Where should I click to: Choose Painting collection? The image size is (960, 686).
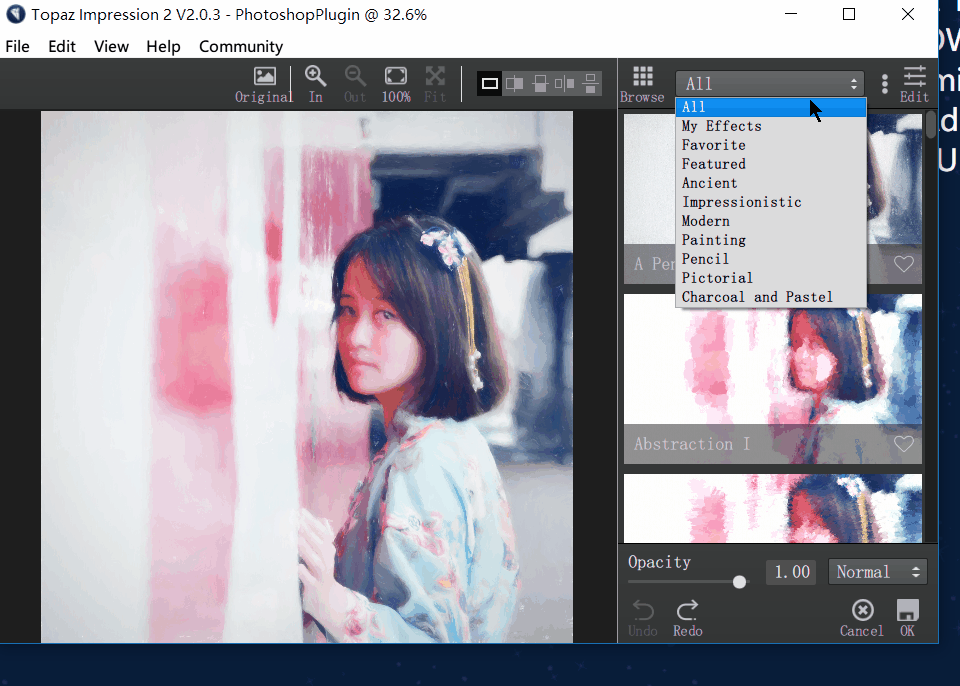[771, 240]
